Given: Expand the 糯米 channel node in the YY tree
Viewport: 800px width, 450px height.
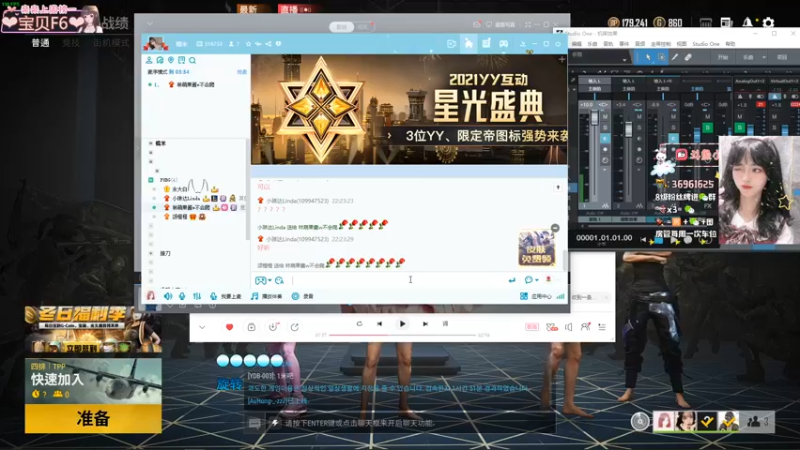Looking at the screenshot, I should (151, 143).
